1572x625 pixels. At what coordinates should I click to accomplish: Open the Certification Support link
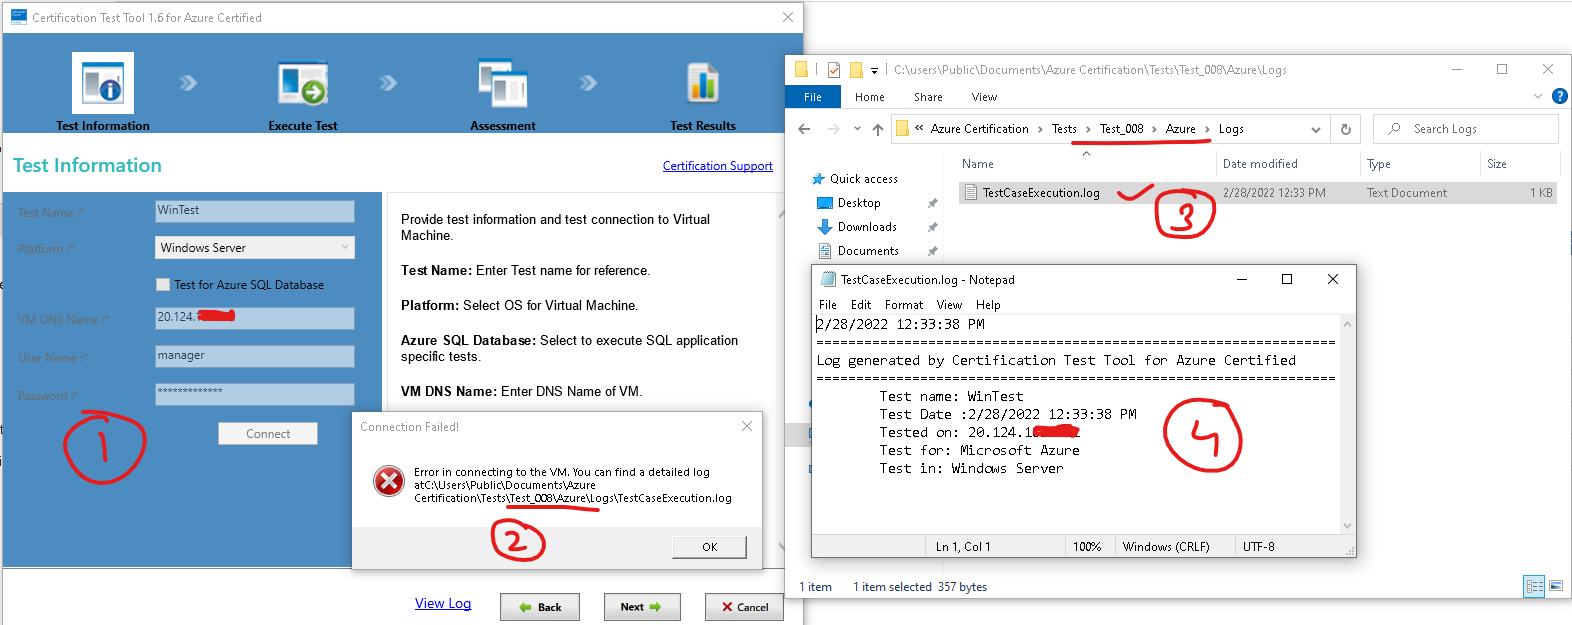[718, 166]
